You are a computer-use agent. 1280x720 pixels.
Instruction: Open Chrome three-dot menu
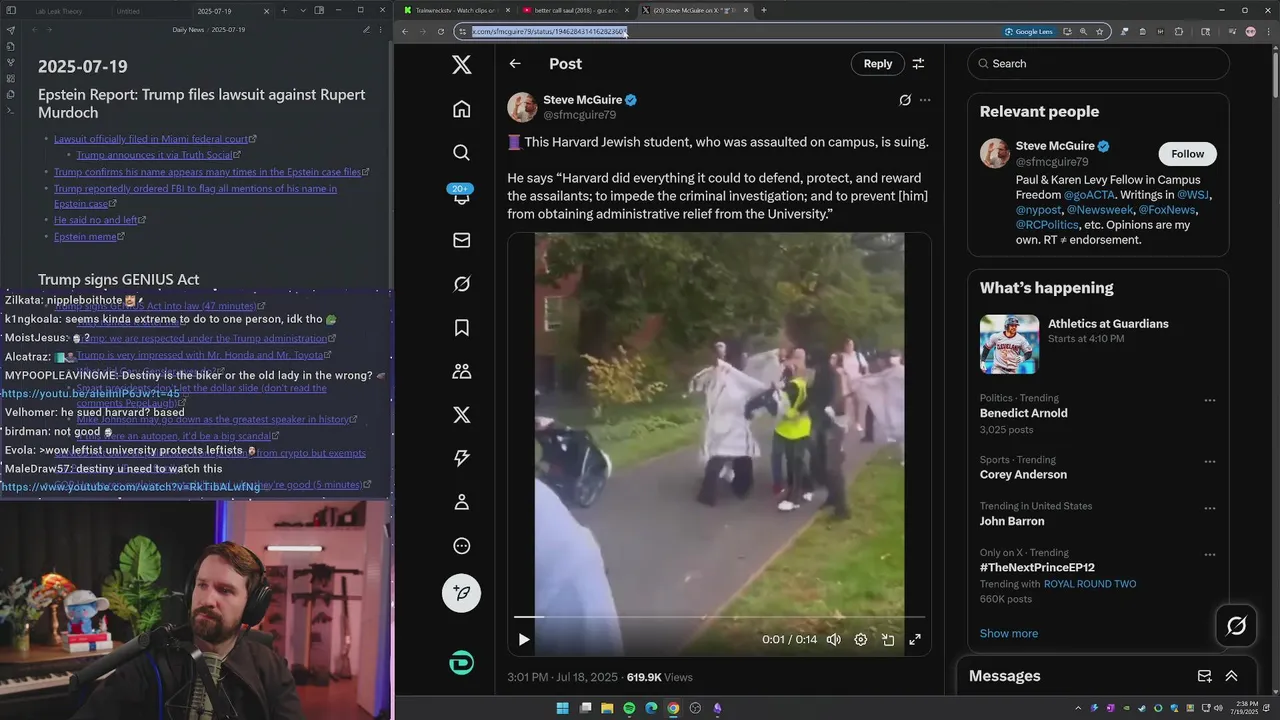(1267, 31)
